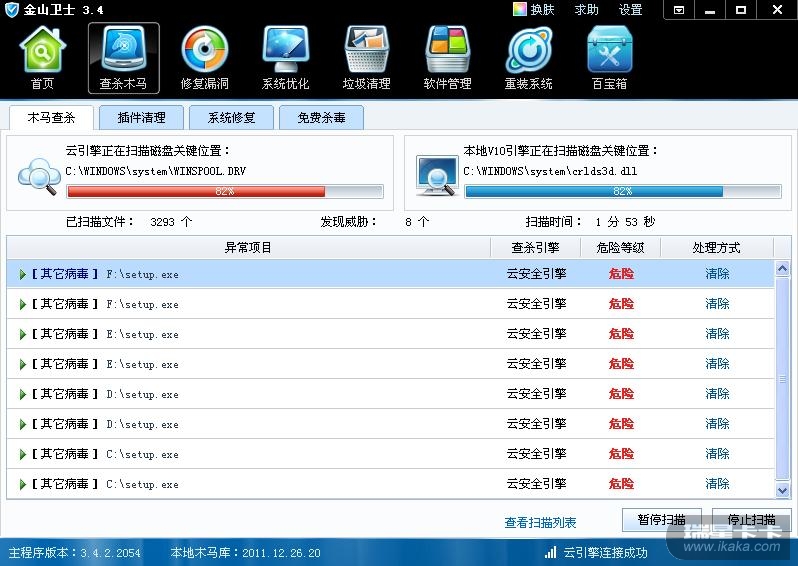
Task: Switch to the 木马查杀 tab
Action: point(51,118)
